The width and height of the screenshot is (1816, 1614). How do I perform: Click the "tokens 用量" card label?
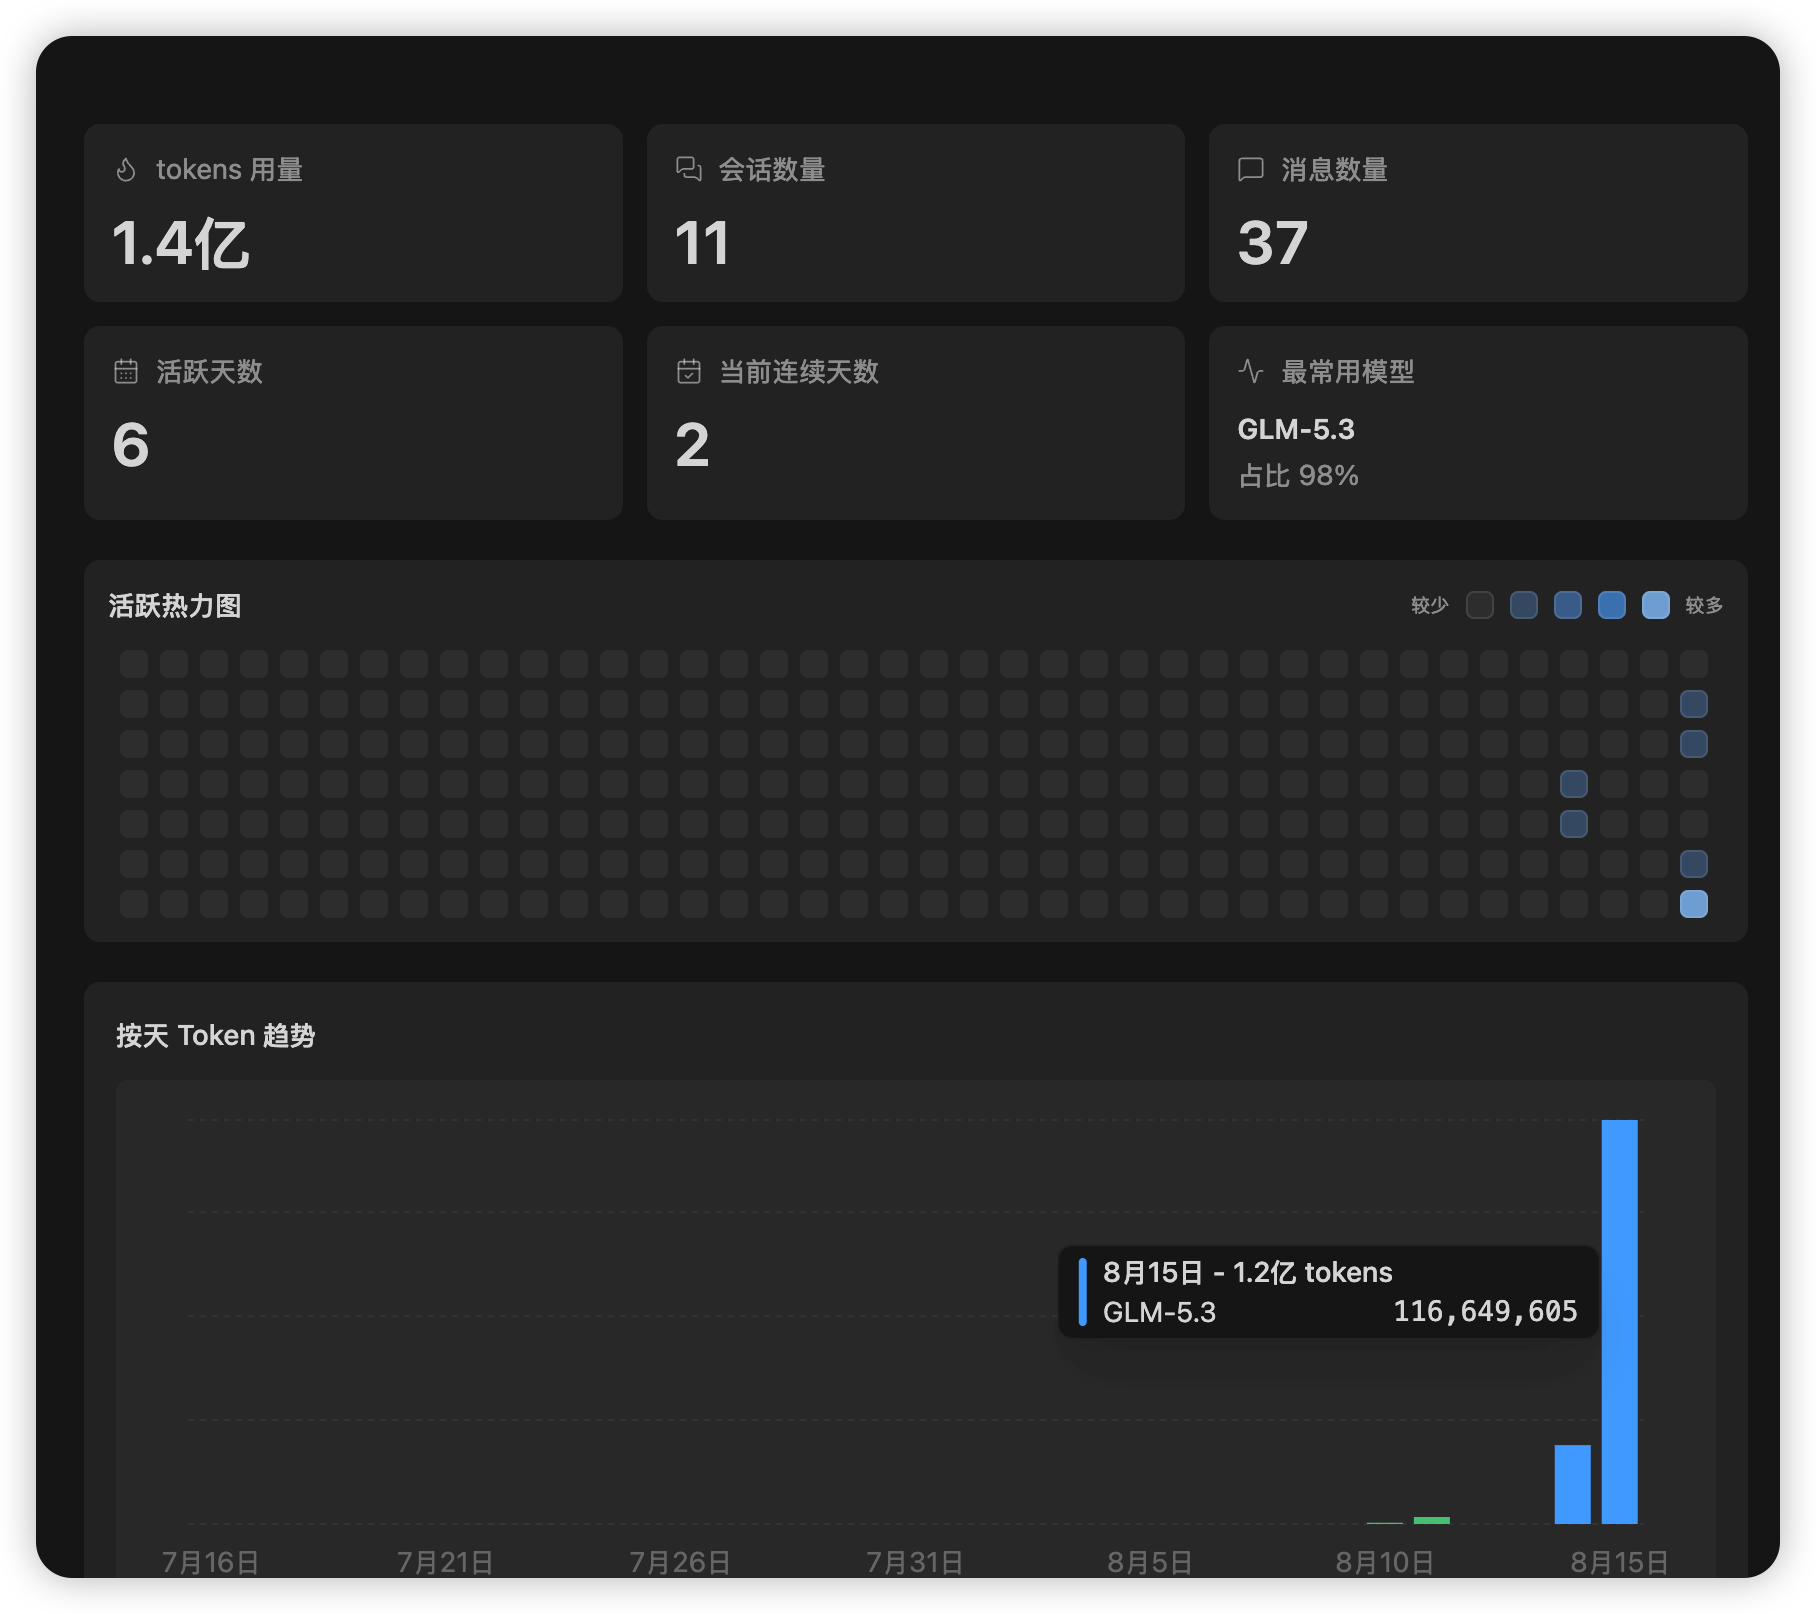pyautogui.click(x=230, y=170)
